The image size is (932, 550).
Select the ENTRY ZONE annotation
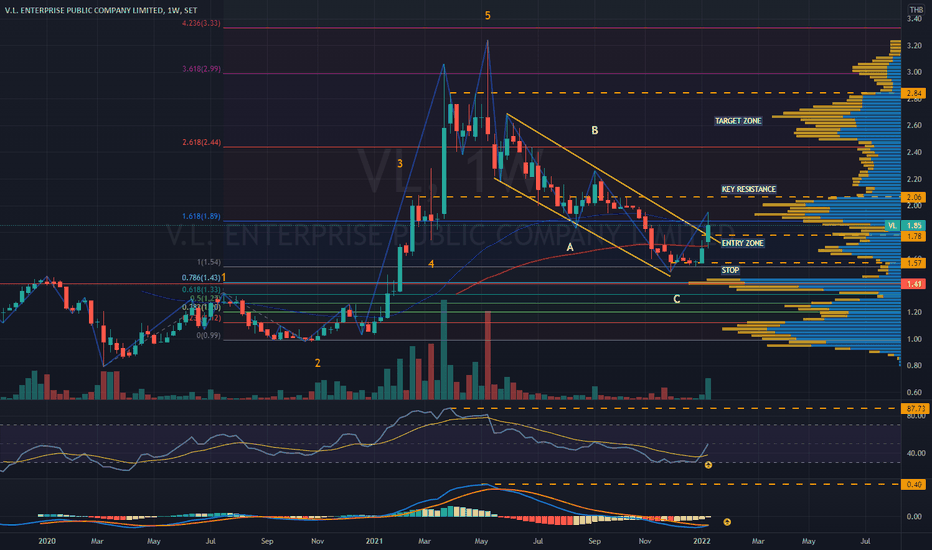(742, 243)
